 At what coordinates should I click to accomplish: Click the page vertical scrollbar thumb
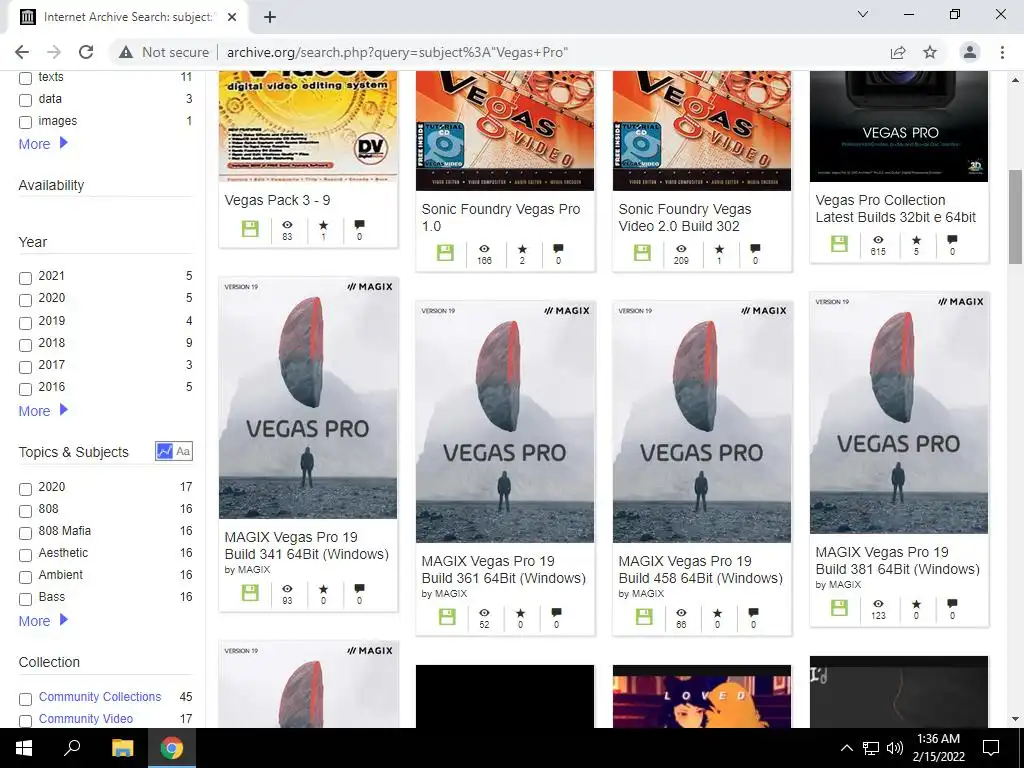(1015, 216)
